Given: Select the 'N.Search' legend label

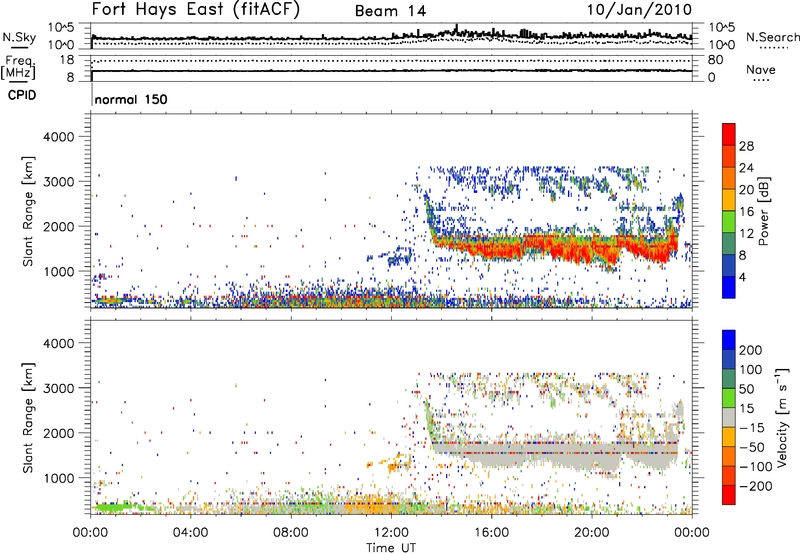Looking at the screenshot, I should [773, 37].
